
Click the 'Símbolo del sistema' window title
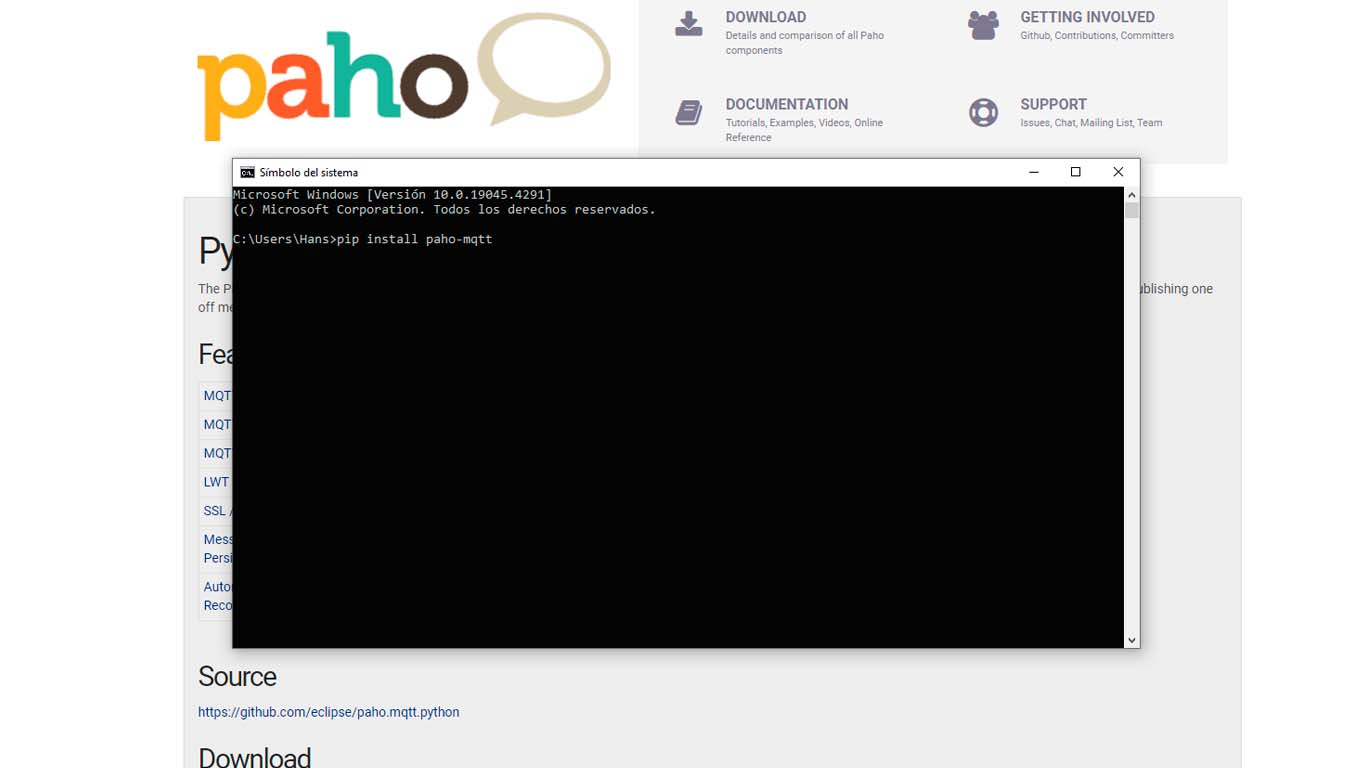tap(309, 172)
